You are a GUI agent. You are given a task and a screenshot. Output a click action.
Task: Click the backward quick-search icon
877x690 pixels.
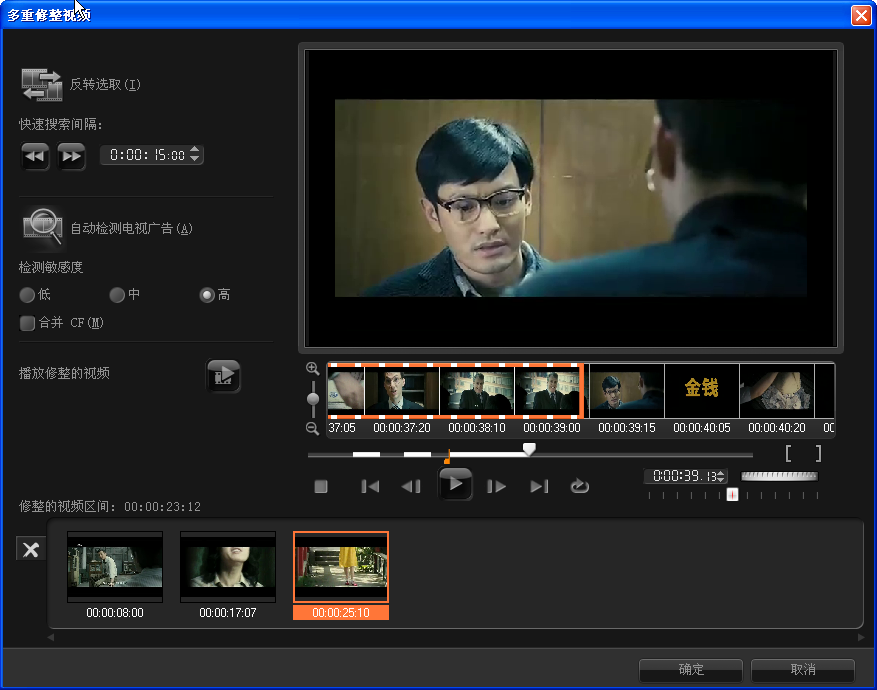[34, 156]
